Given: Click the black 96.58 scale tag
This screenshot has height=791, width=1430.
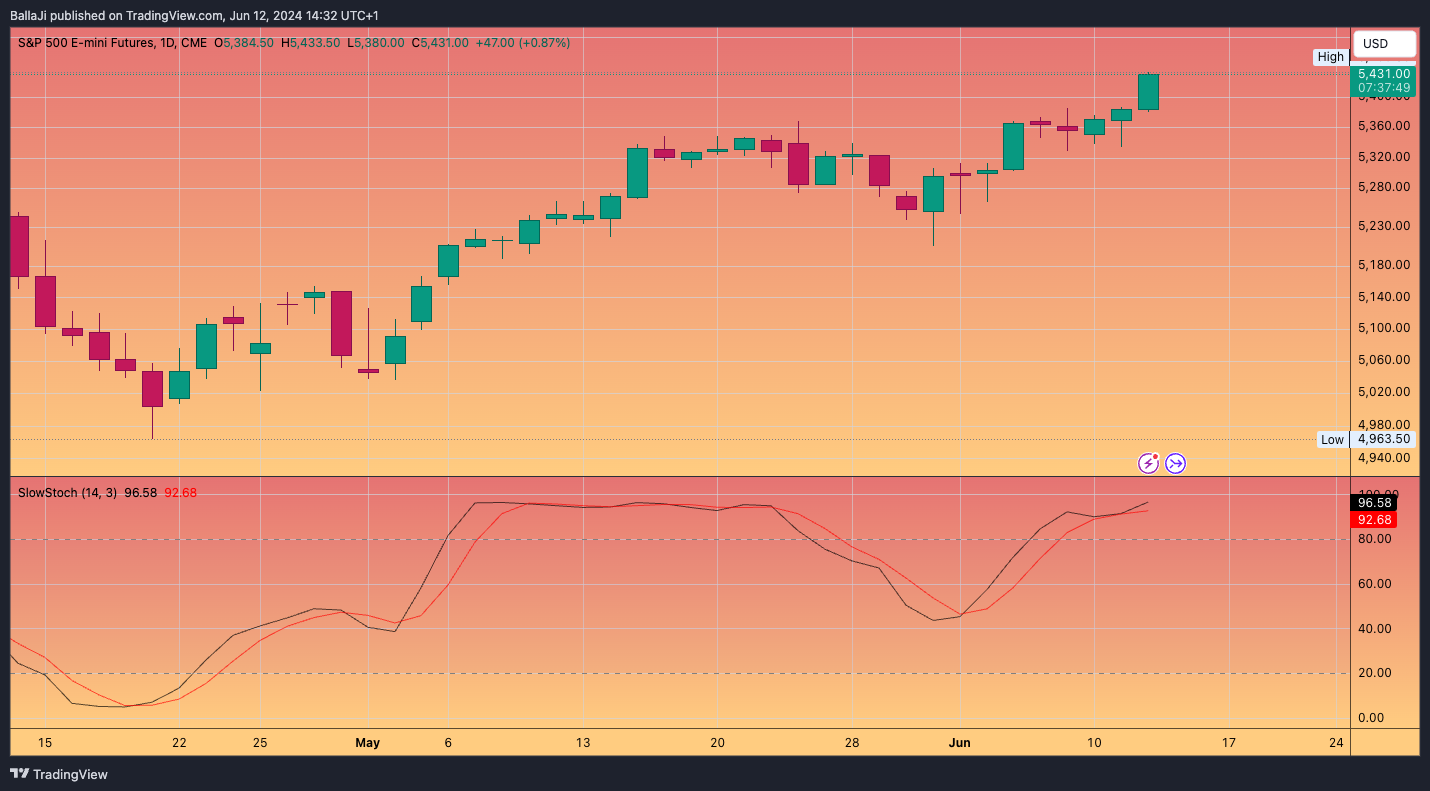Looking at the screenshot, I should pos(1373,503).
